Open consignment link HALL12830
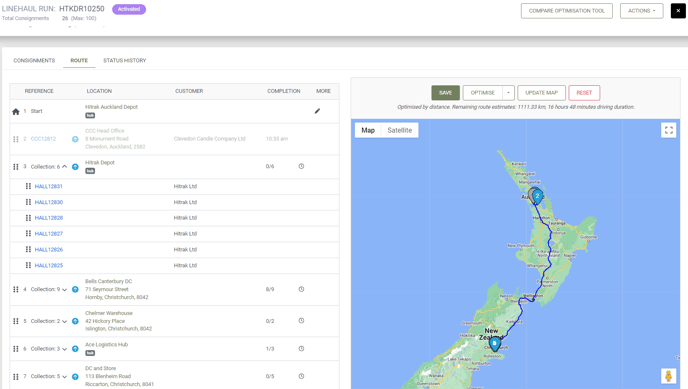The image size is (688, 389). 49,202
